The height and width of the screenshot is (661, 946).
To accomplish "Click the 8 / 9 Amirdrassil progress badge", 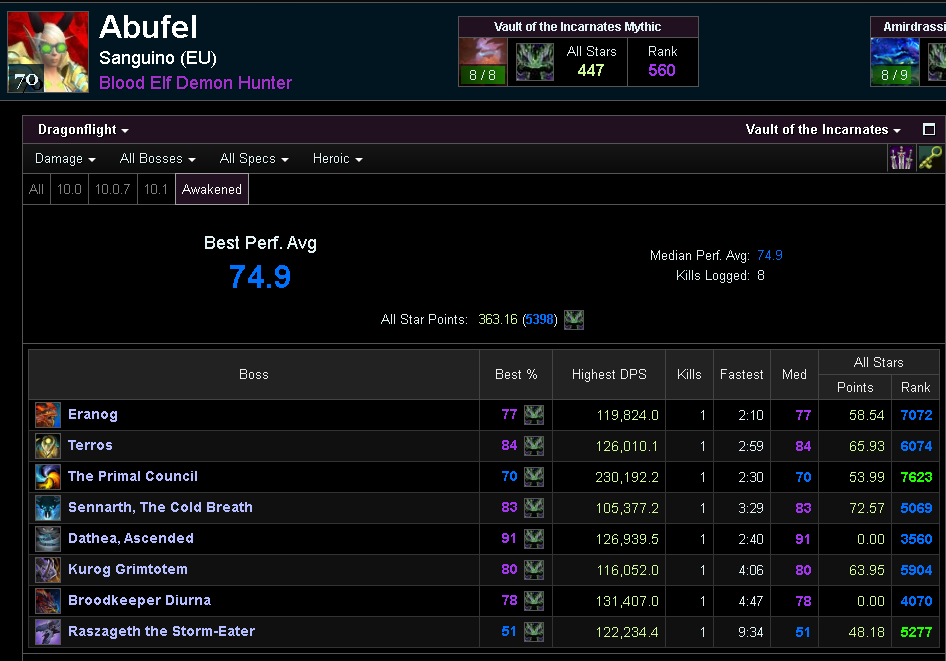I will [894, 75].
